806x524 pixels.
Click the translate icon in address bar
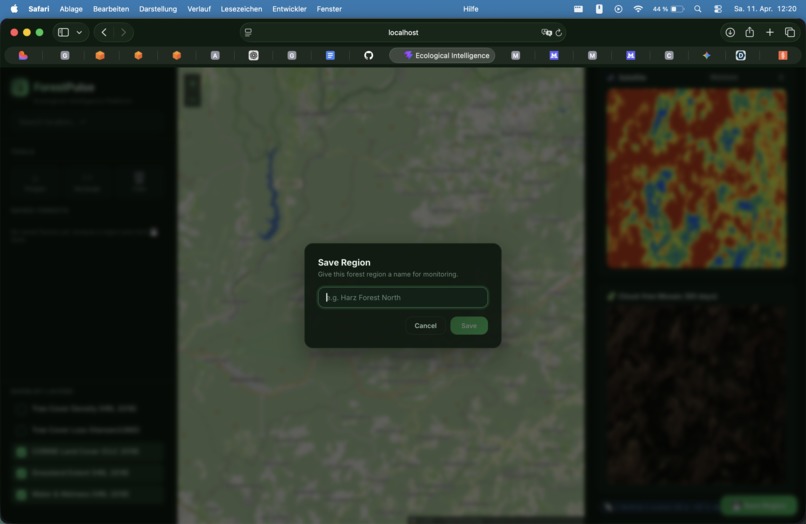(x=546, y=32)
